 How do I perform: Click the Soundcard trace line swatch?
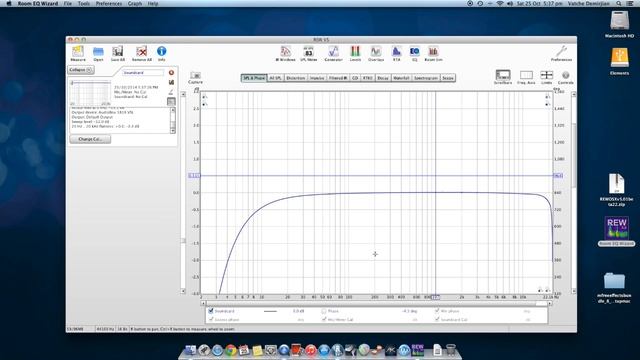[x=270, y=311]
